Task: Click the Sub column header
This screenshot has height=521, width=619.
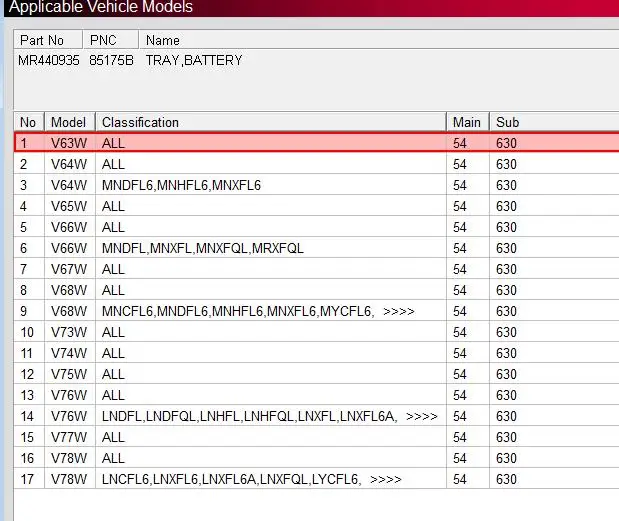Action: click(x=554, y=122)
